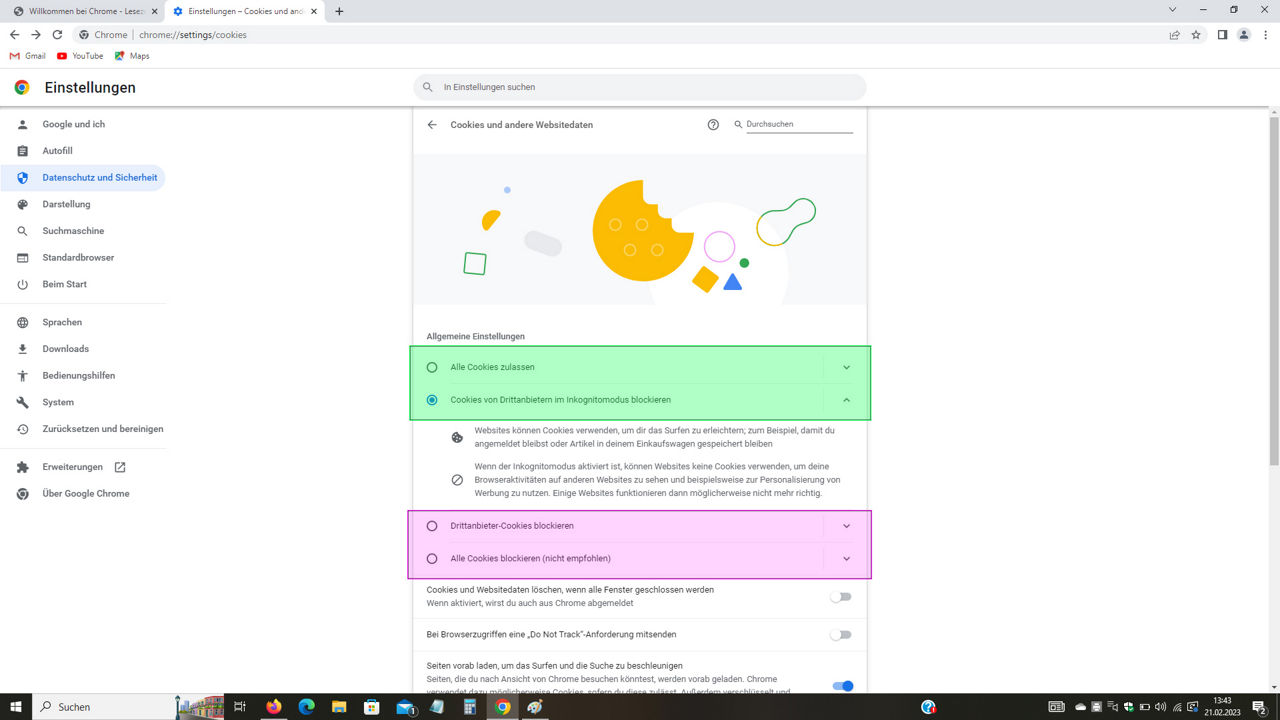Select the Alle Cookies zulassen radio button
The width and height of the screenshot is (1280, 720).
(431, 367)
